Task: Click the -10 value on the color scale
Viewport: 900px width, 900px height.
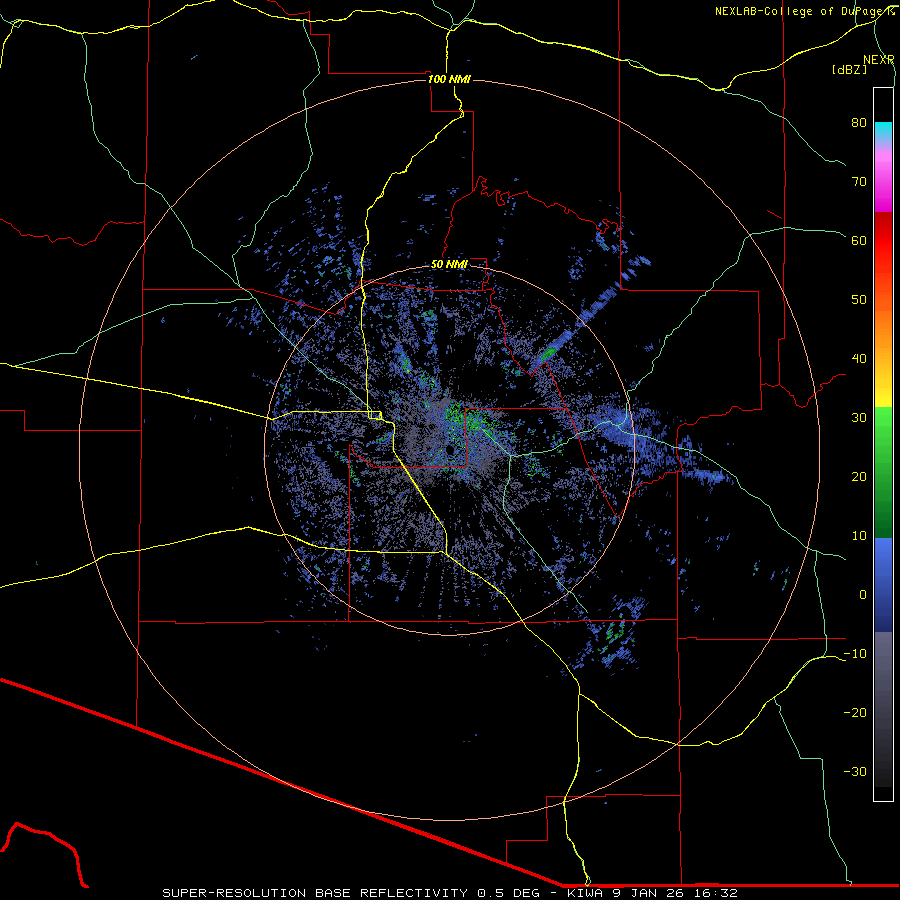Action: pyautogui.click(x=855, y=653)
